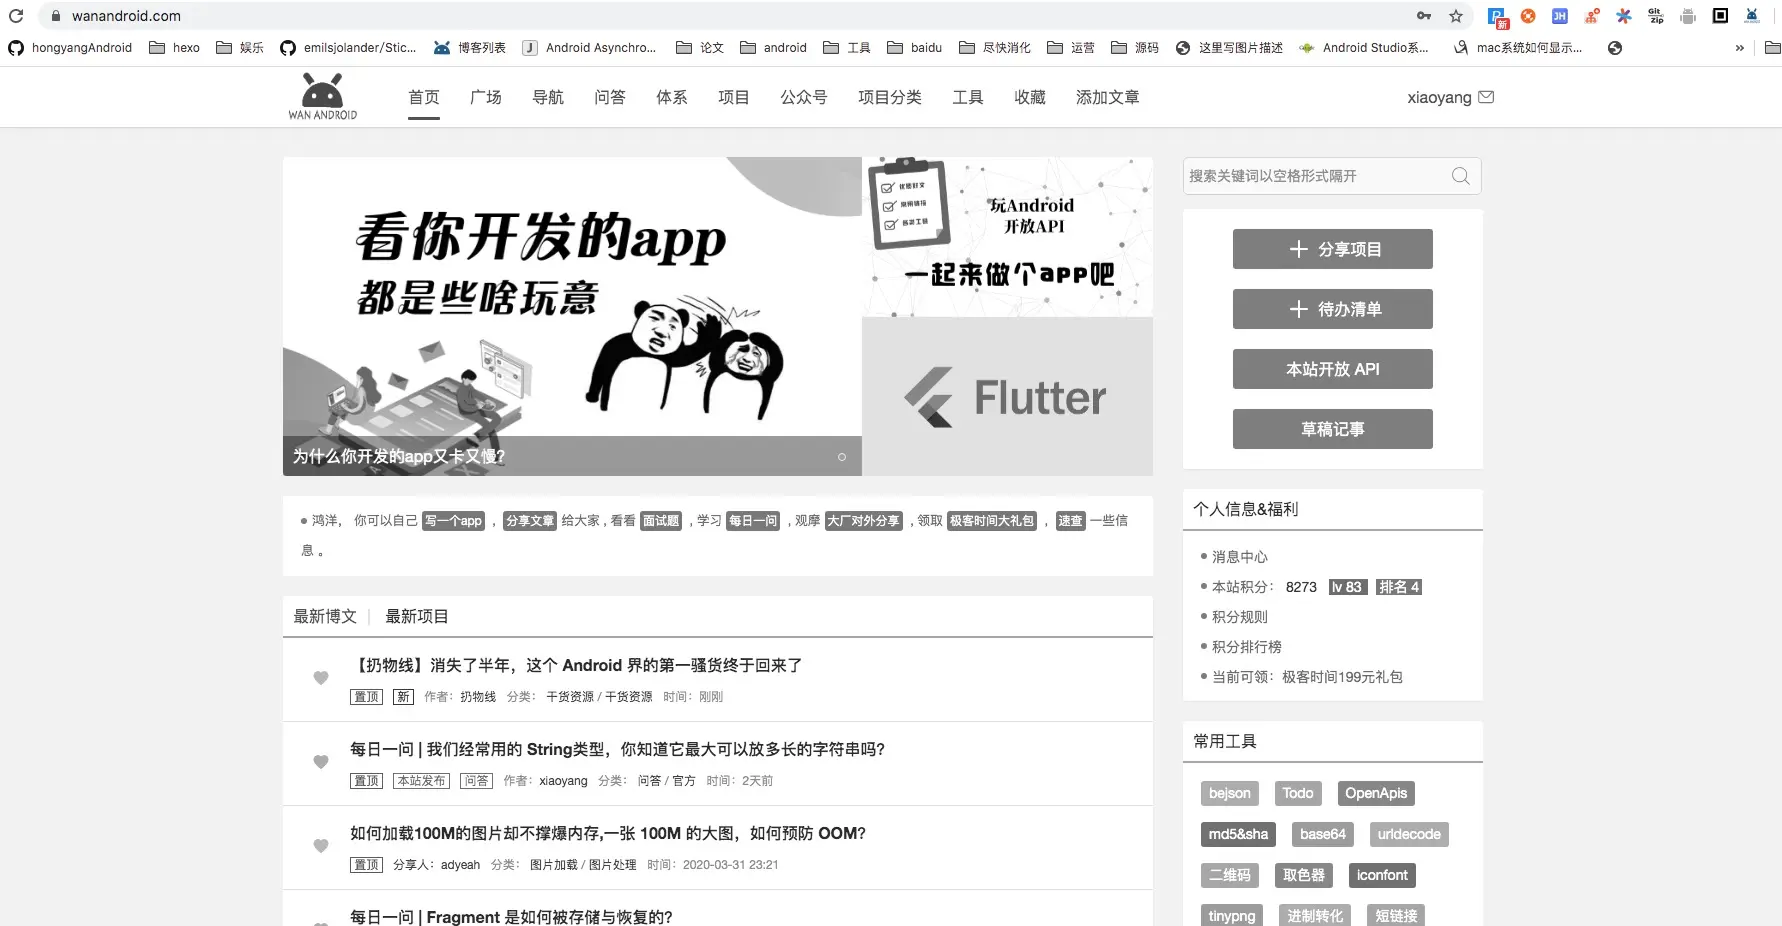
Task: Open the 广场 navigation item
Action: tap(486, 97)
